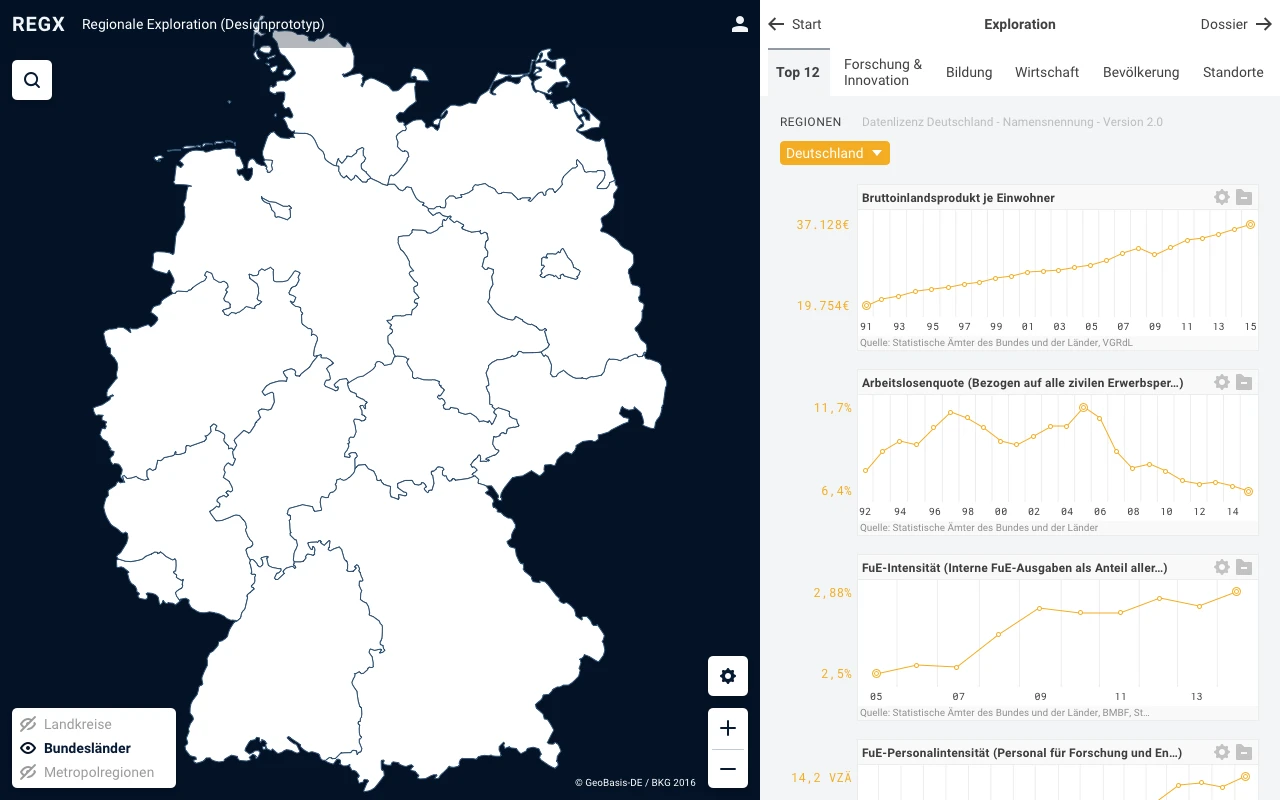Click the user profile icon
1280x800 pixels.
click(x=740, y=24)
